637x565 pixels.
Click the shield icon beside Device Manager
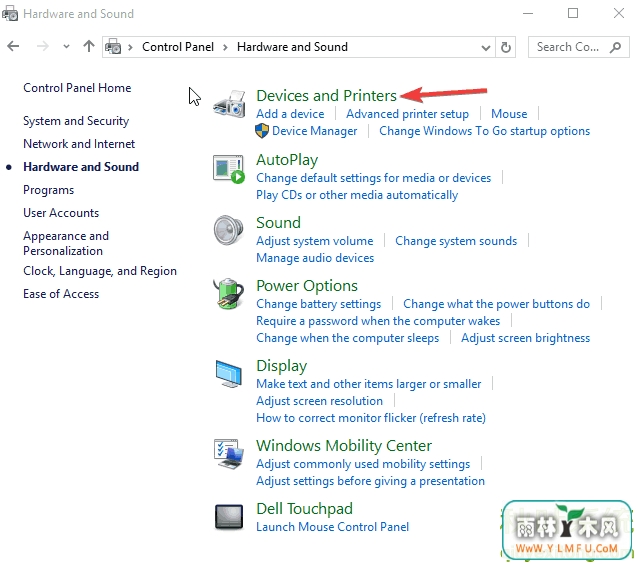coord(262,131)
